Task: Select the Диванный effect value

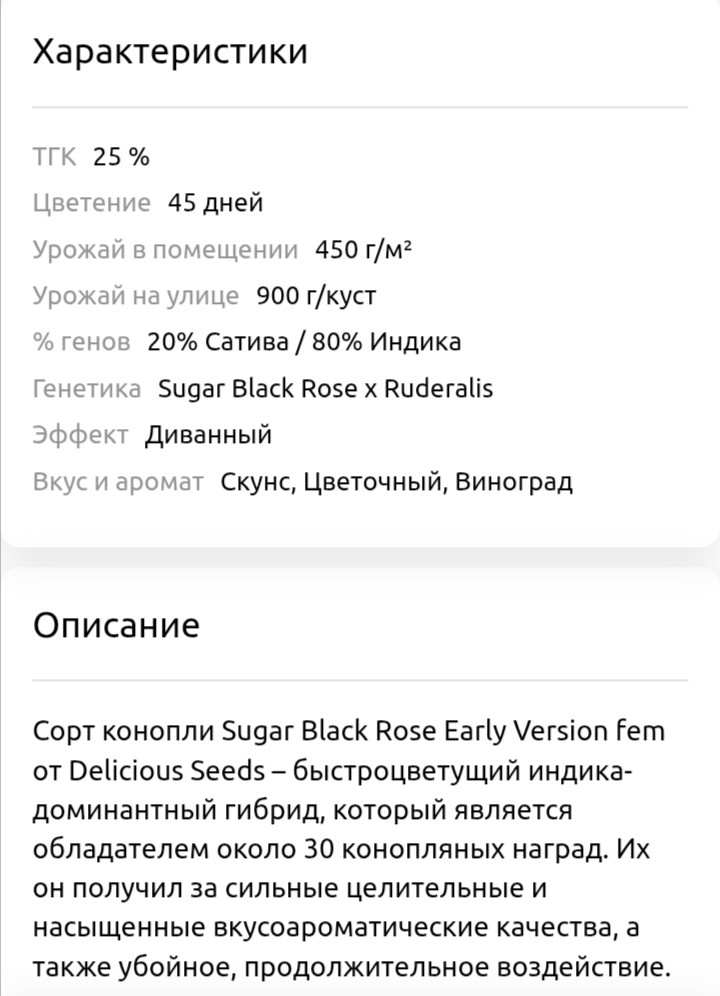Action: [x=208, y=435]
